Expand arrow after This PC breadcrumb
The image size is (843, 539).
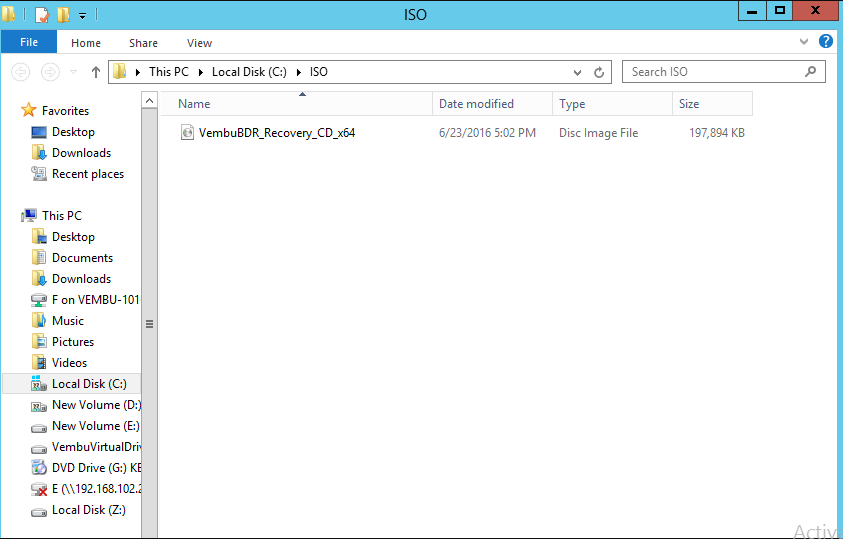tap(201, 72)
